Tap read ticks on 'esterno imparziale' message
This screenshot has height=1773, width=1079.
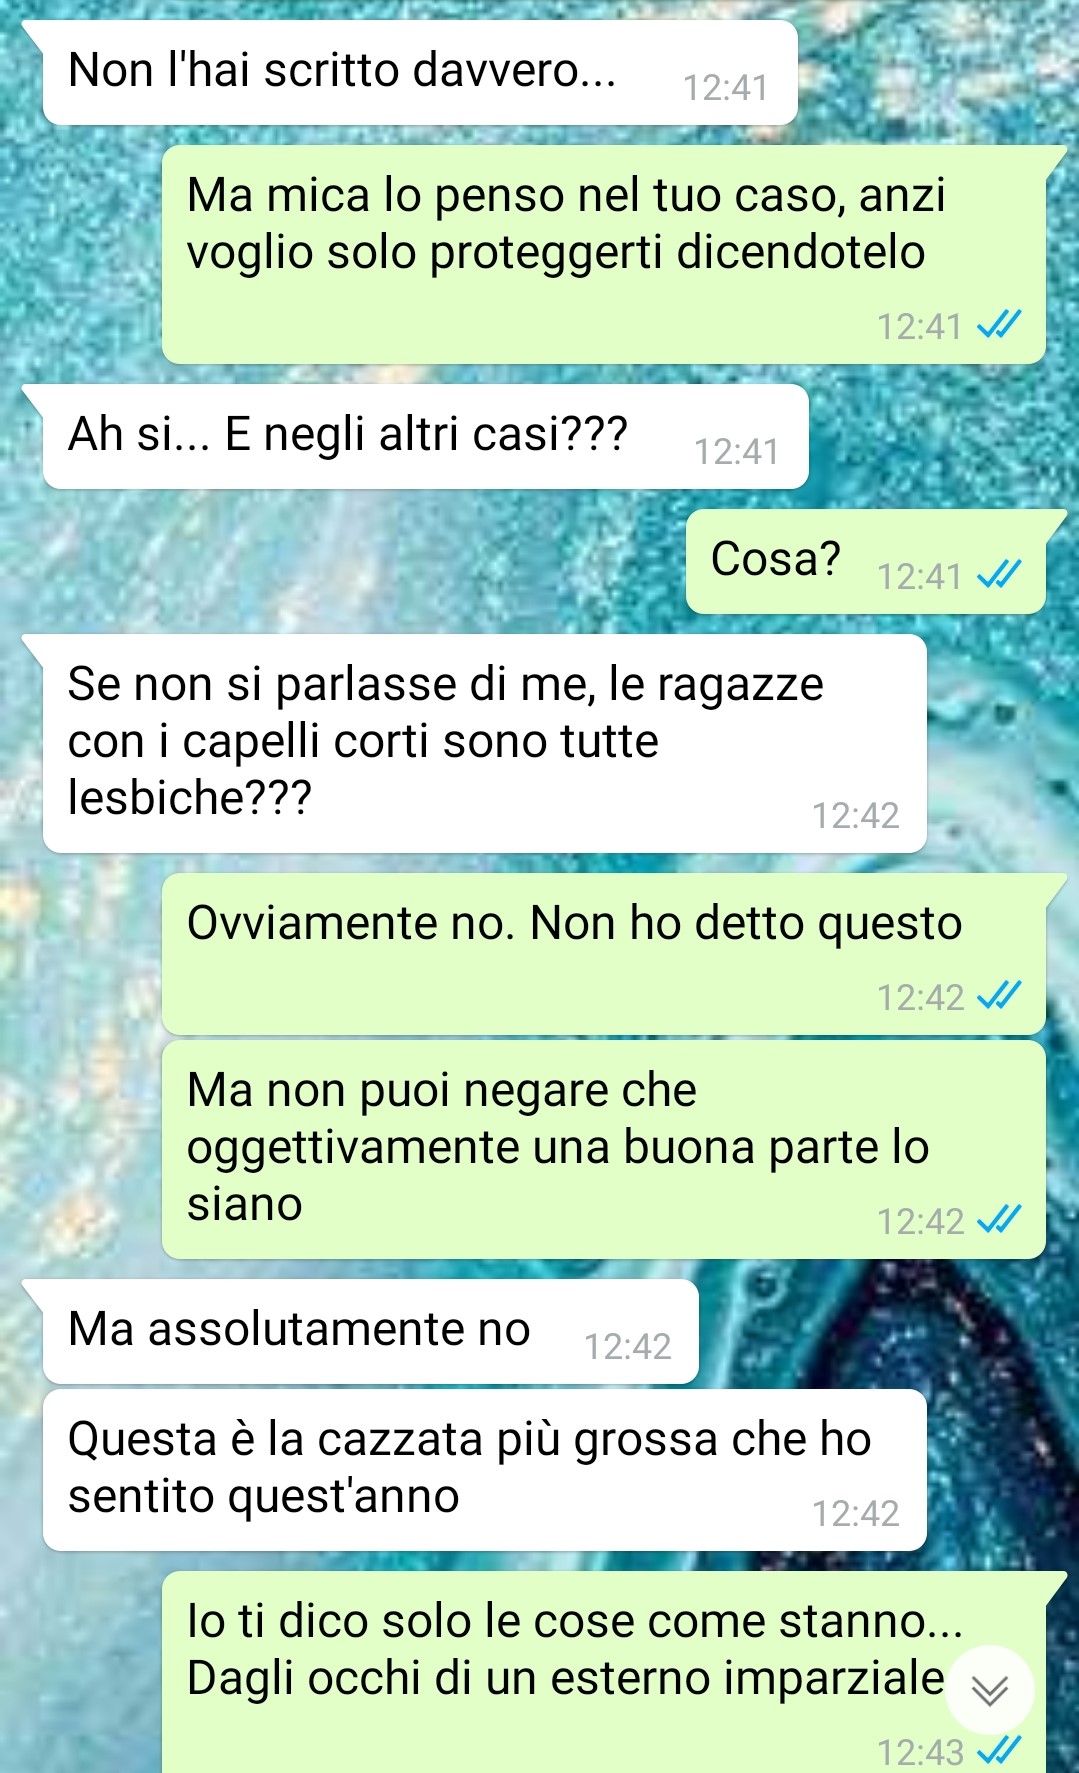999,1750
